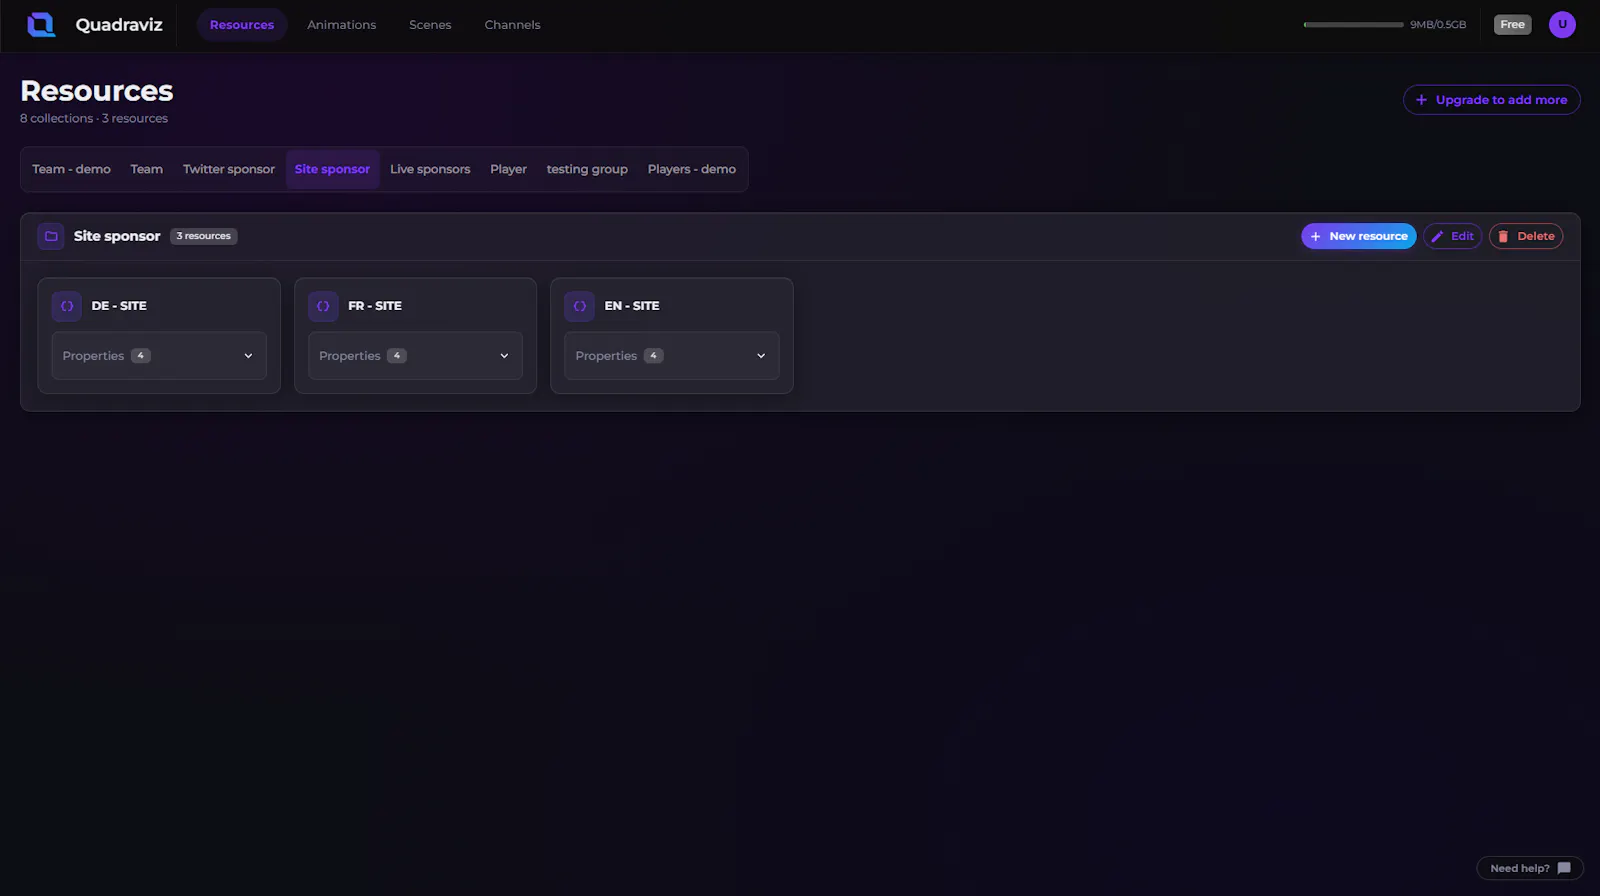
Task: Switch to Twitter sponsor tab
Action: (x=229, y=169)
